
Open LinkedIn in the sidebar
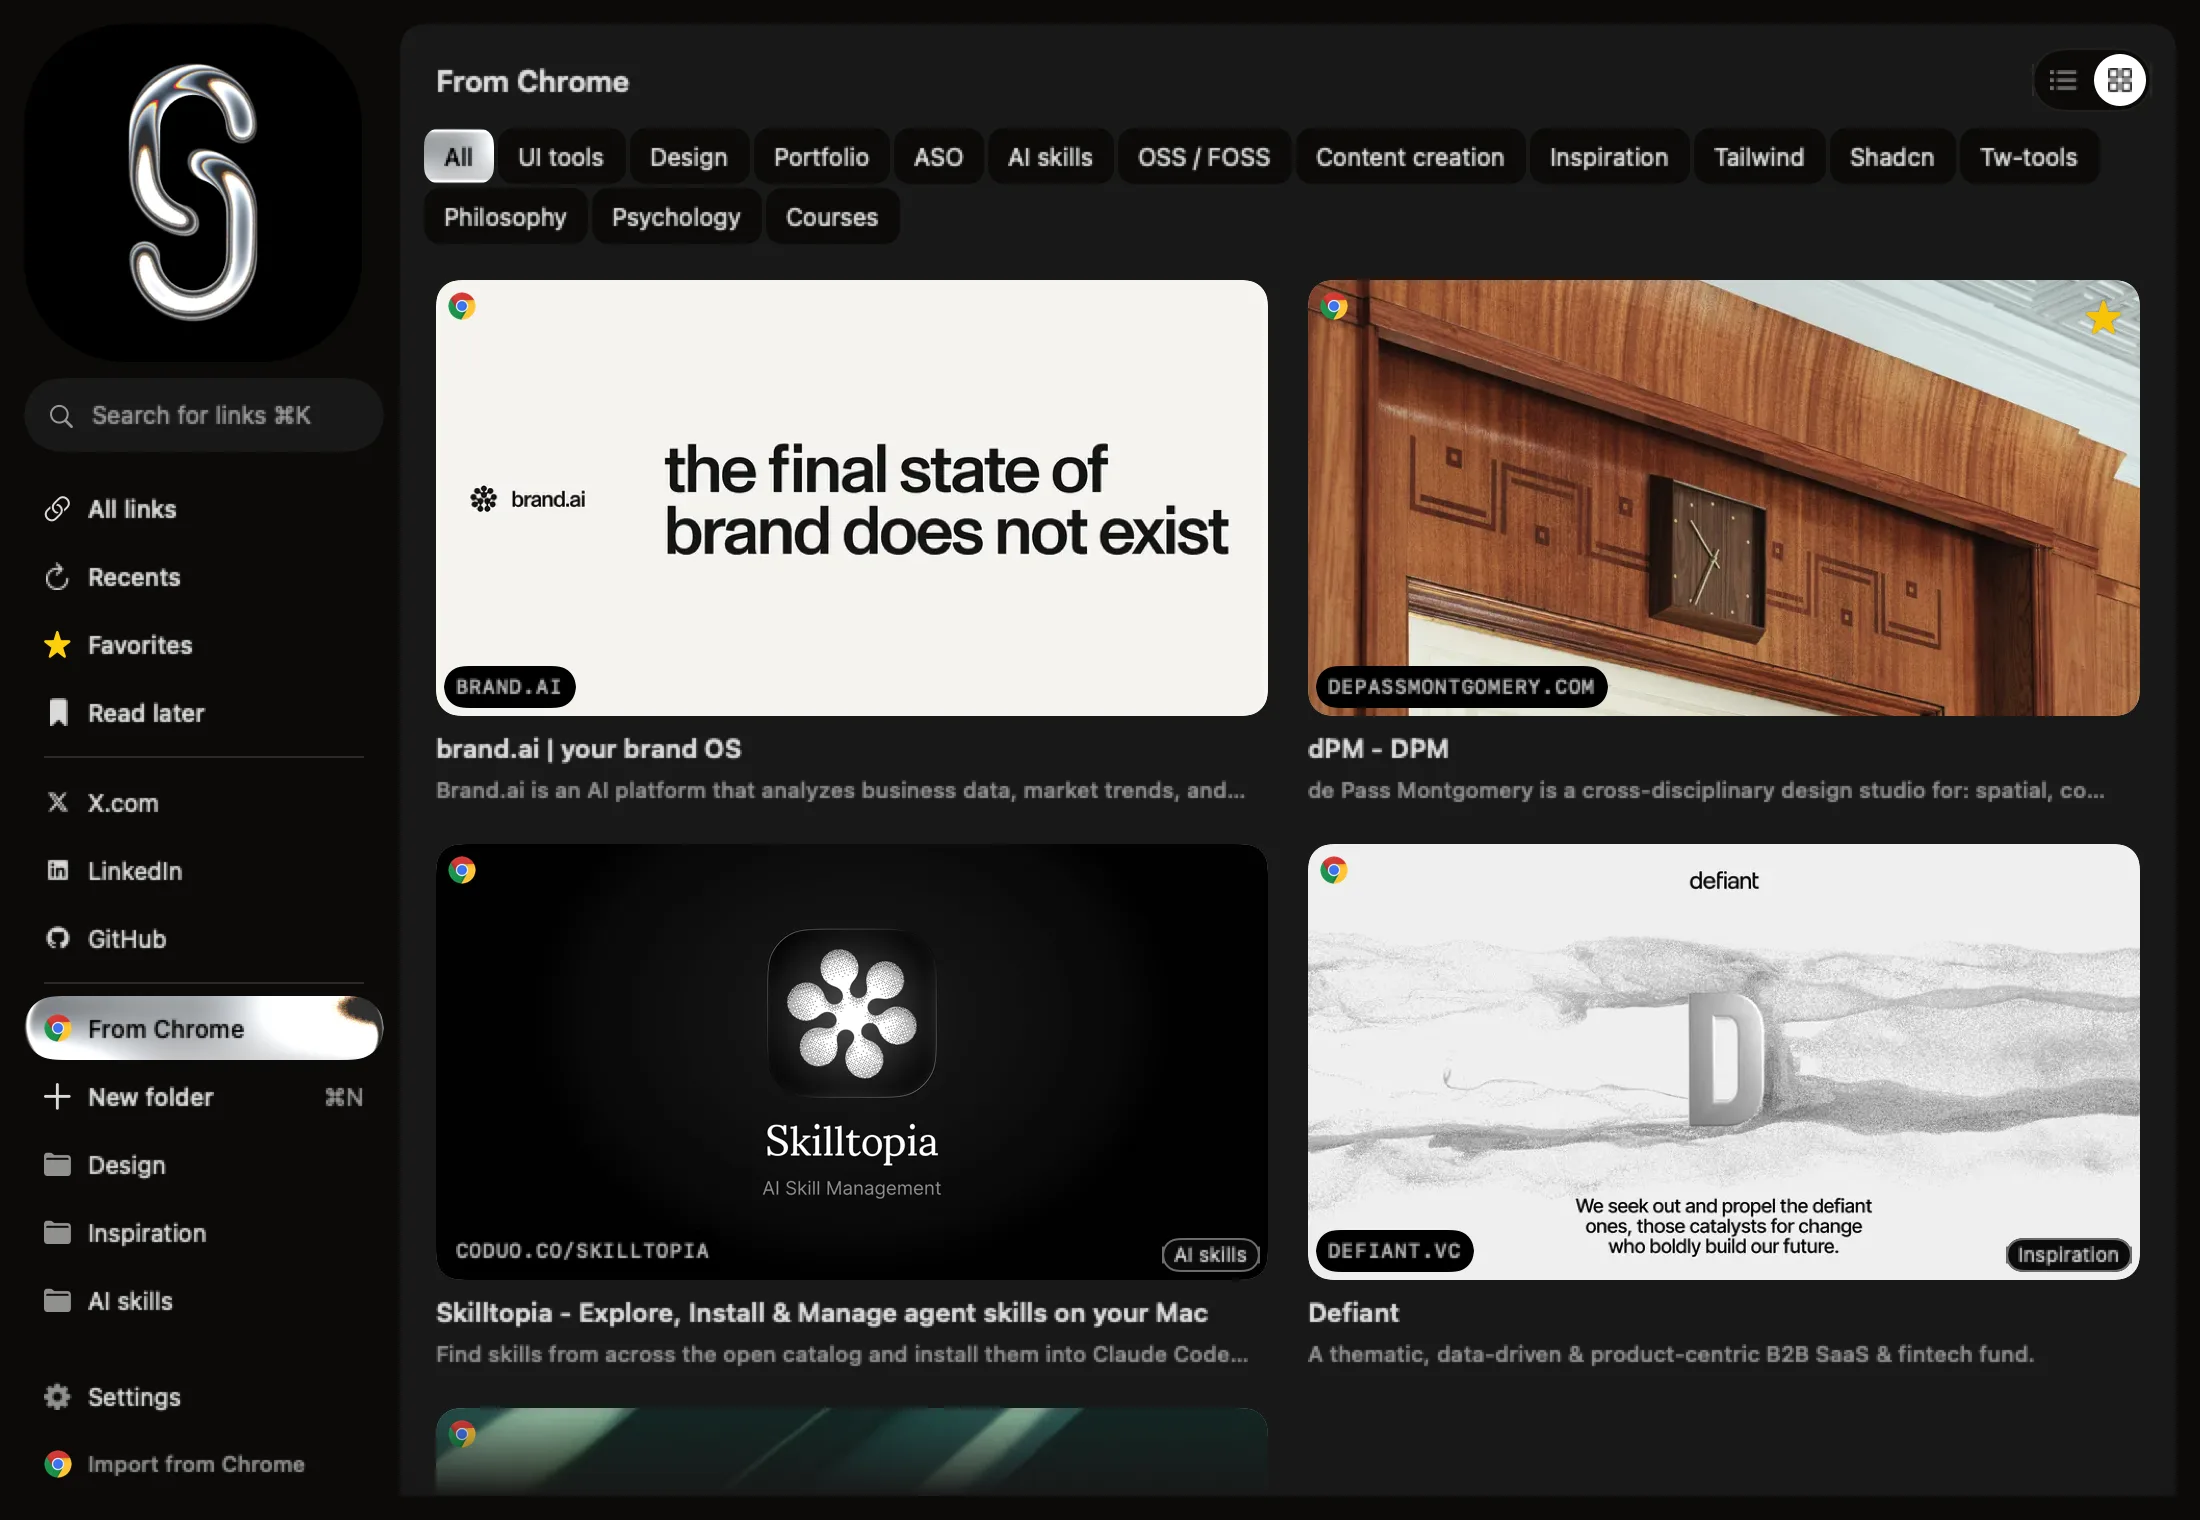204,871
